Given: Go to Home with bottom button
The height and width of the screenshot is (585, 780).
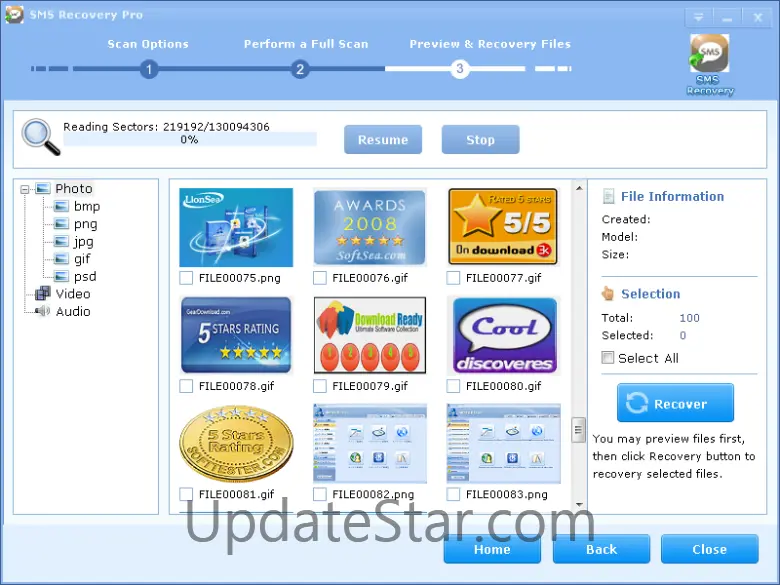Looking at the screenshot, I should click(x=492, y=549).
